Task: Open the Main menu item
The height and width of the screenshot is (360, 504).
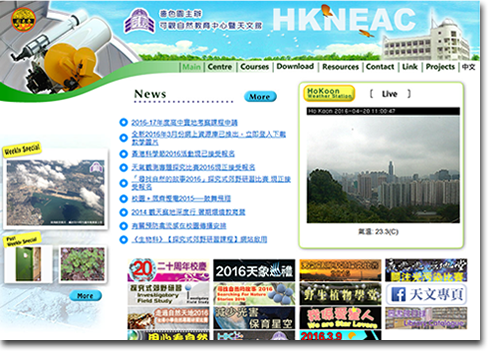Action: (191, 67)
